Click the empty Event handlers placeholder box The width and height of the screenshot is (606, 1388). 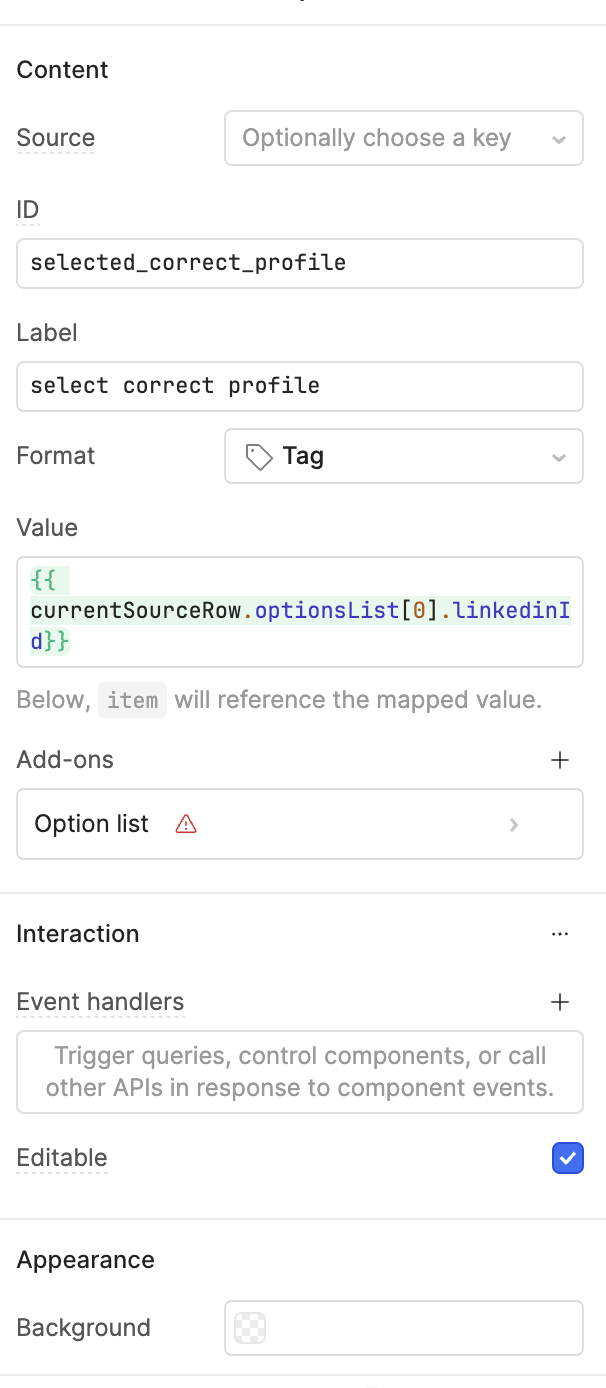click(300, 1072)
